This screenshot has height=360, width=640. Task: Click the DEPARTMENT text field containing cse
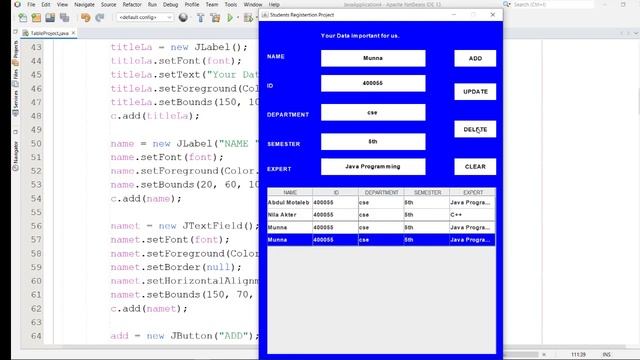(373, 112)
